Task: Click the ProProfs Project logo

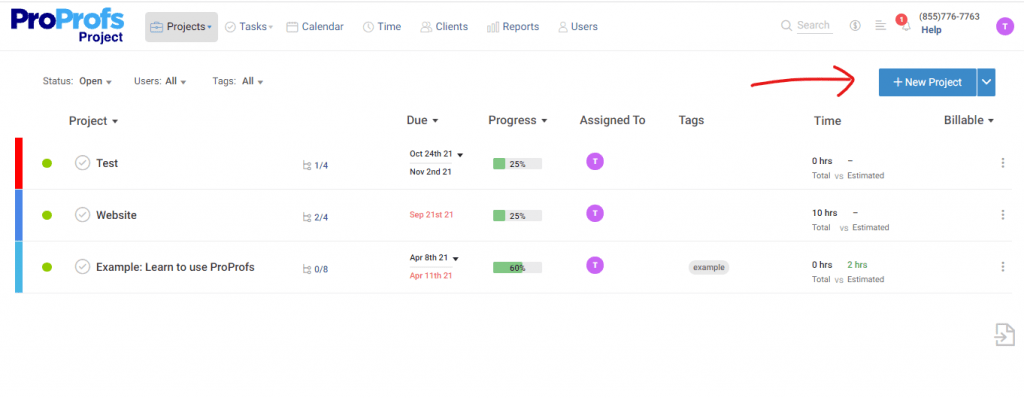Action: 67,25
